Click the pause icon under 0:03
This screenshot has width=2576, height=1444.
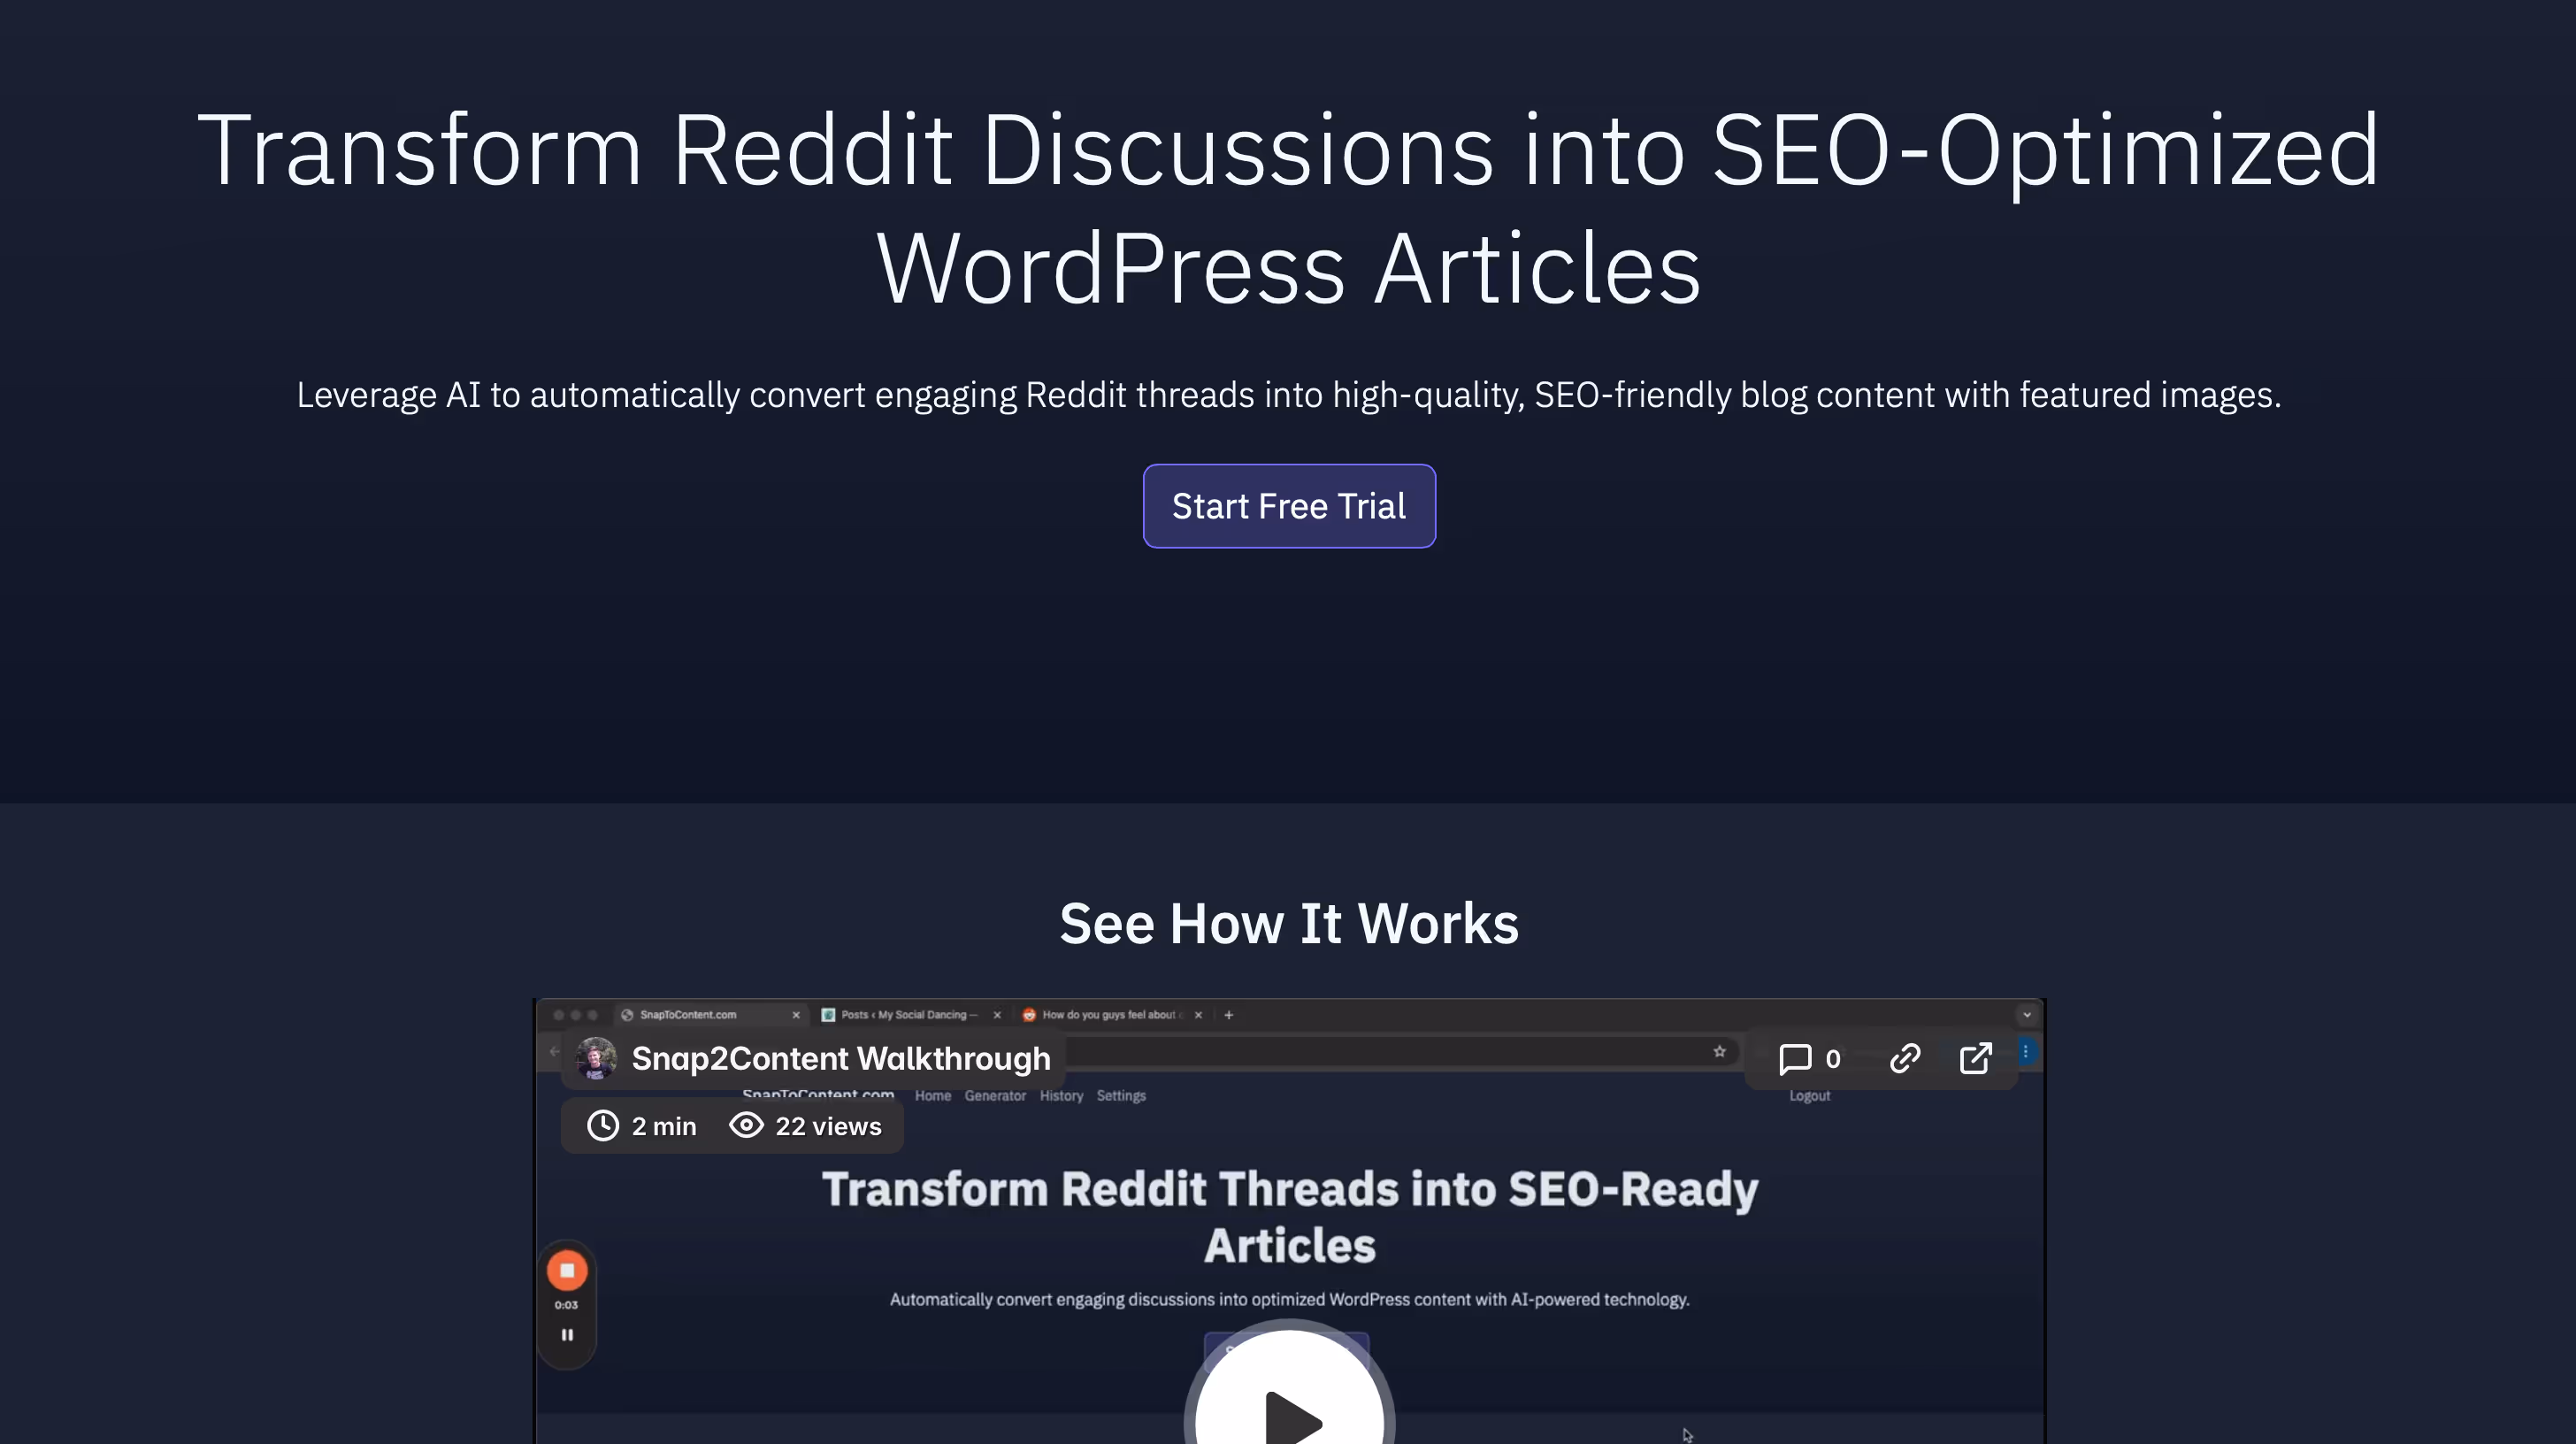(x=567, y=1335)
